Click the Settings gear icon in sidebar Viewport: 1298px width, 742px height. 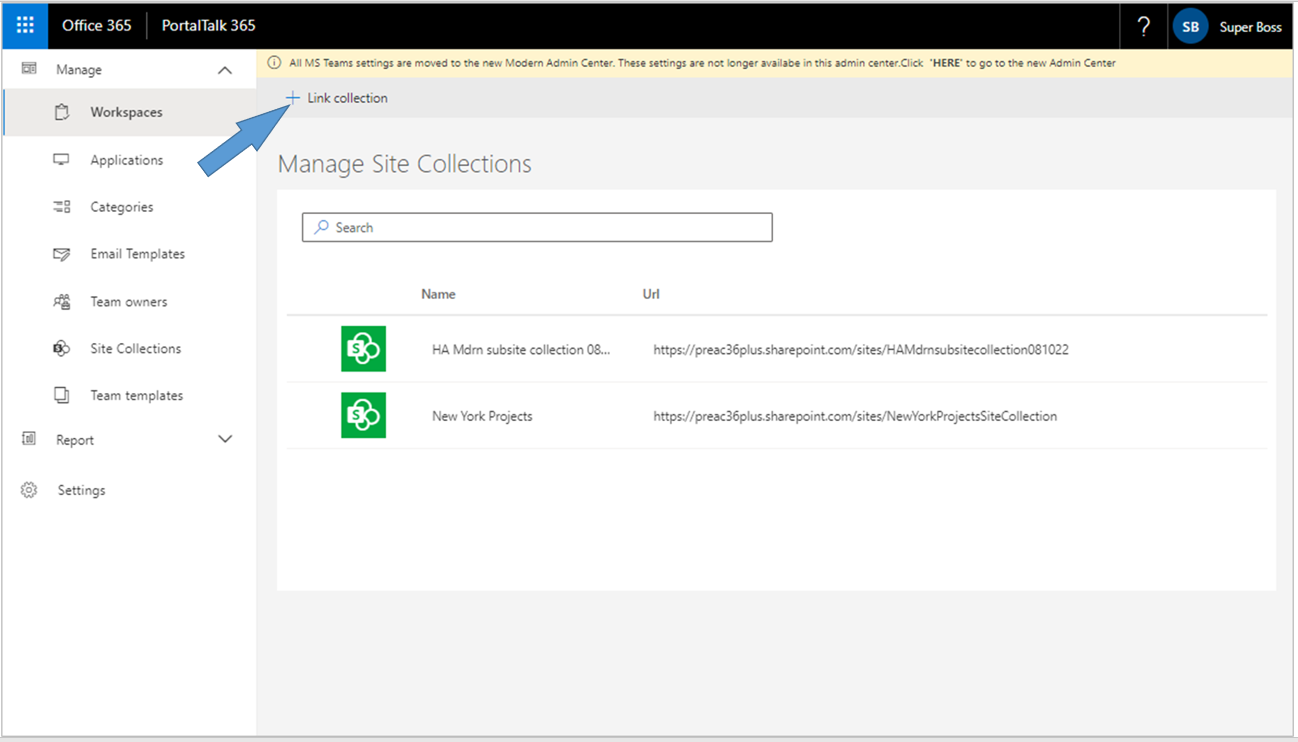[29, 490]
